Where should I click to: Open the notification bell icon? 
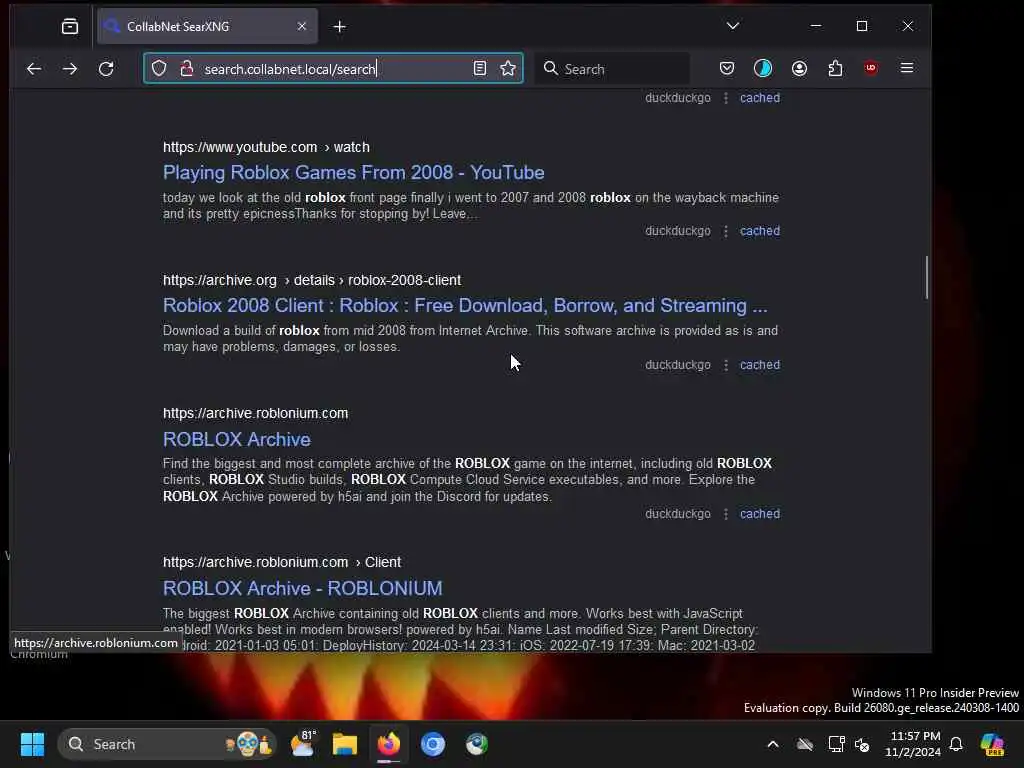pos(956,744)
